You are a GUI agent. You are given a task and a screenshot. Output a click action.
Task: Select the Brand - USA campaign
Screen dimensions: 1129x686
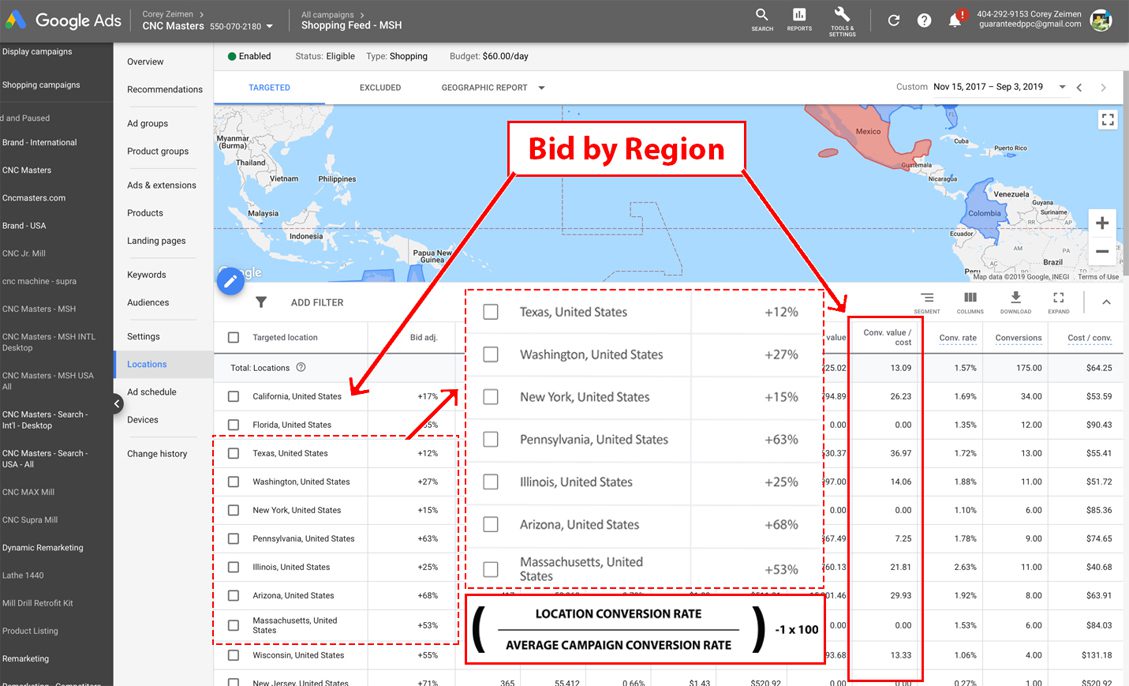(x=24, y=226)
